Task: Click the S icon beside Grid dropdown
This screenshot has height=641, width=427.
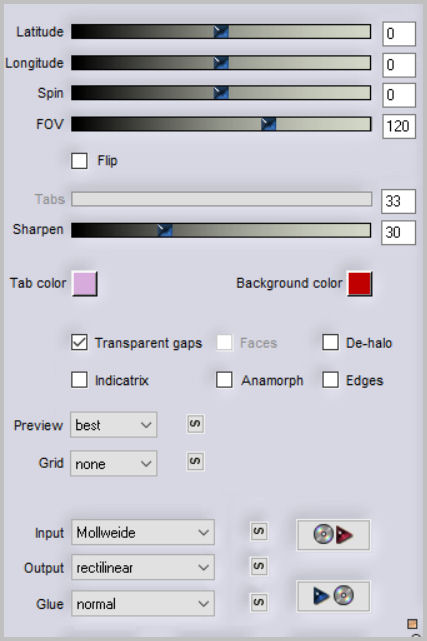Action: 195,462
